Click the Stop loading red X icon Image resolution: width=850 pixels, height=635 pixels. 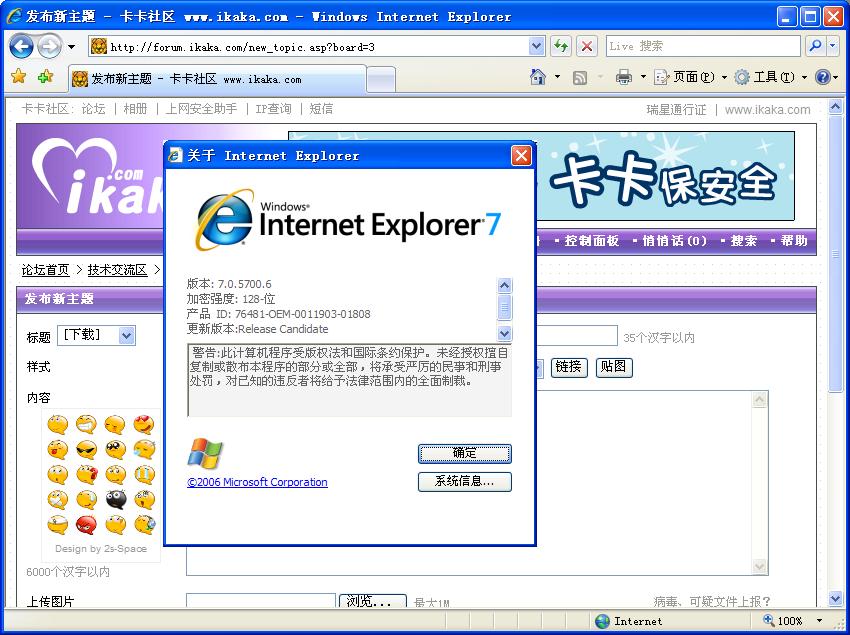(x=587, y=47)
